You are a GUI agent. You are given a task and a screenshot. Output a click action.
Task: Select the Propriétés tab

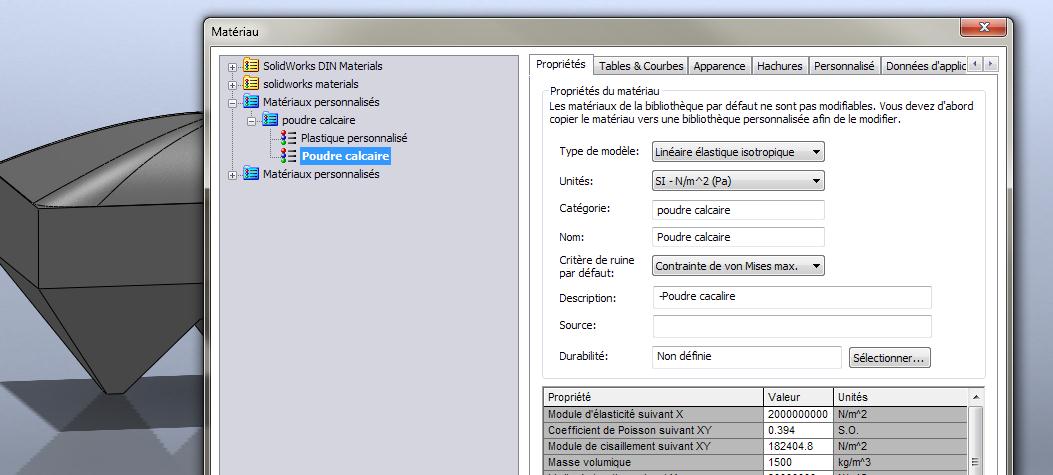point(561,64)
